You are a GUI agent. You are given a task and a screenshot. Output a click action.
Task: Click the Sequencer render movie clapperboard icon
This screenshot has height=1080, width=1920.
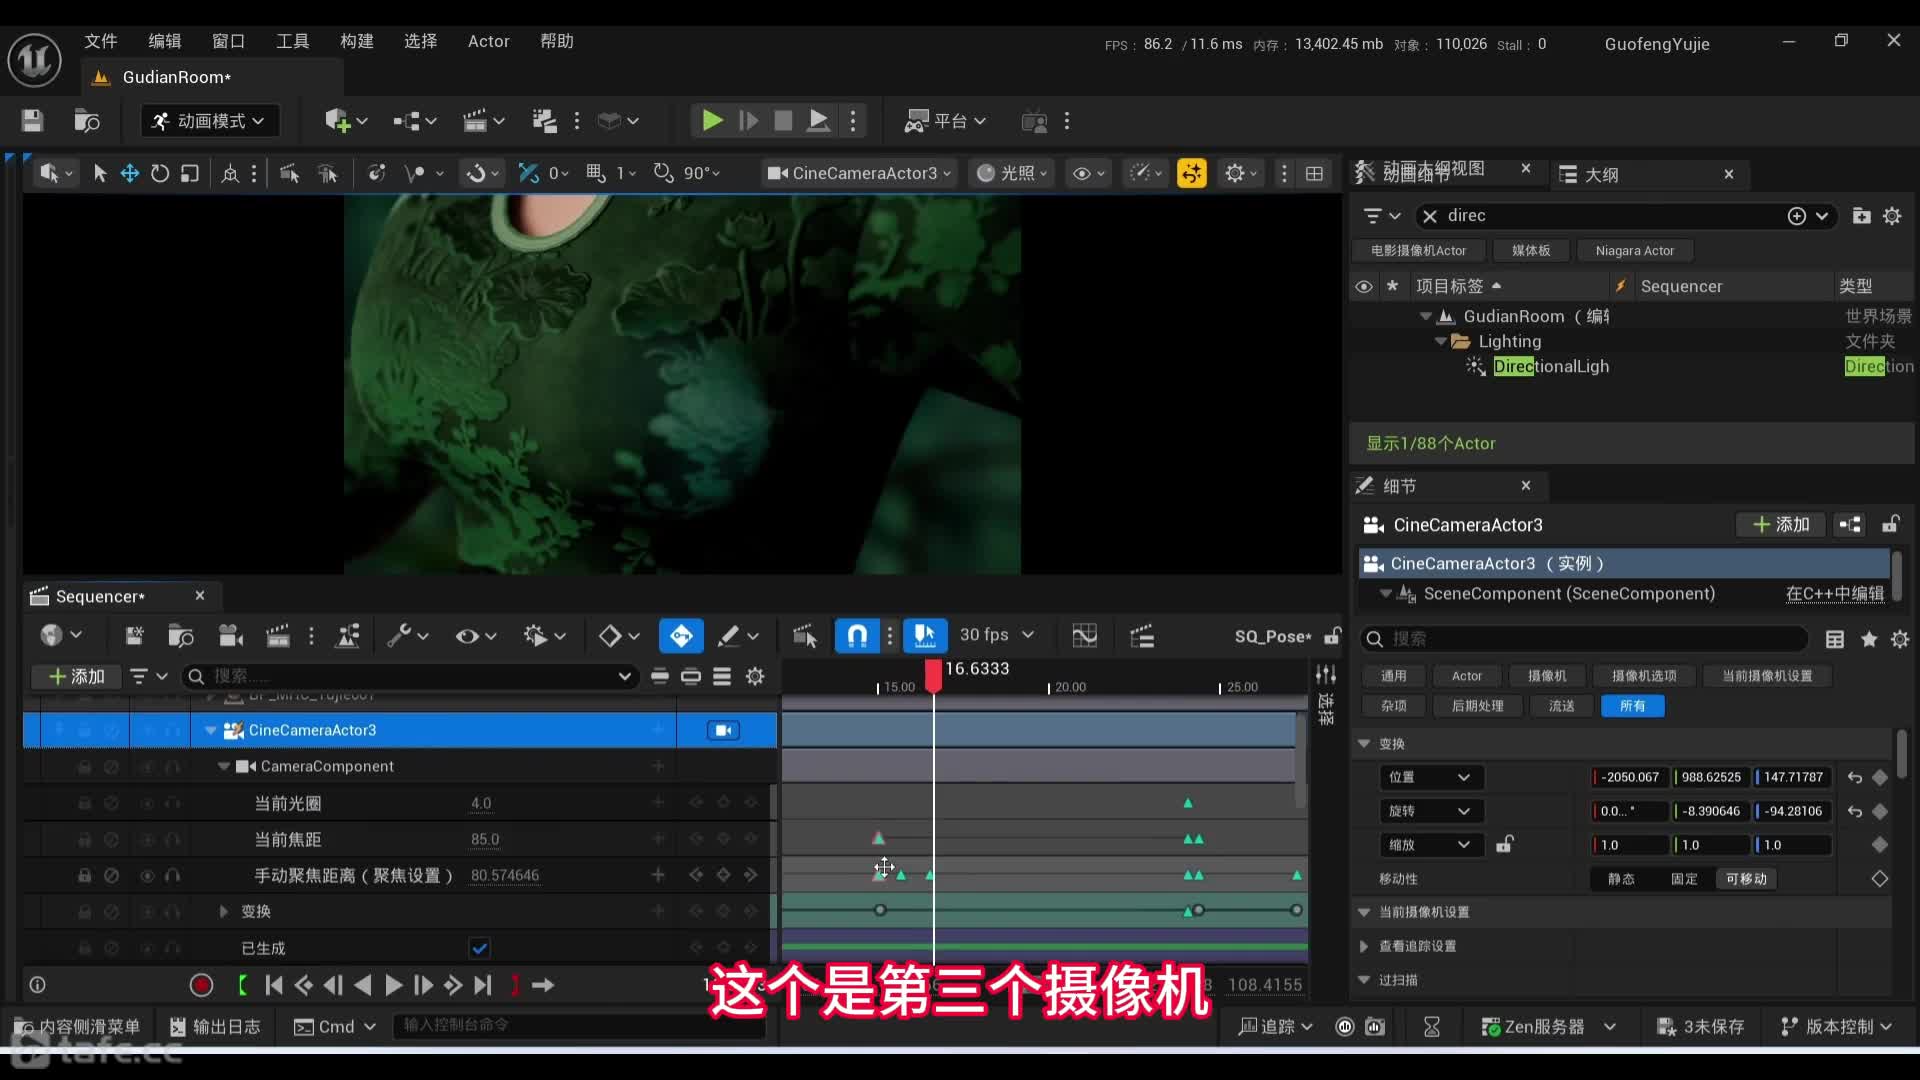(x=277, y=636)
